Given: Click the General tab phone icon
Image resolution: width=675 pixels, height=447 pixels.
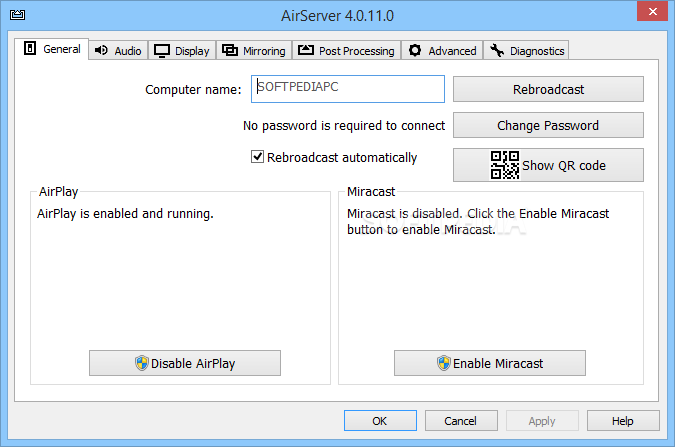Looking at the screenshot, I should (30, 48).
